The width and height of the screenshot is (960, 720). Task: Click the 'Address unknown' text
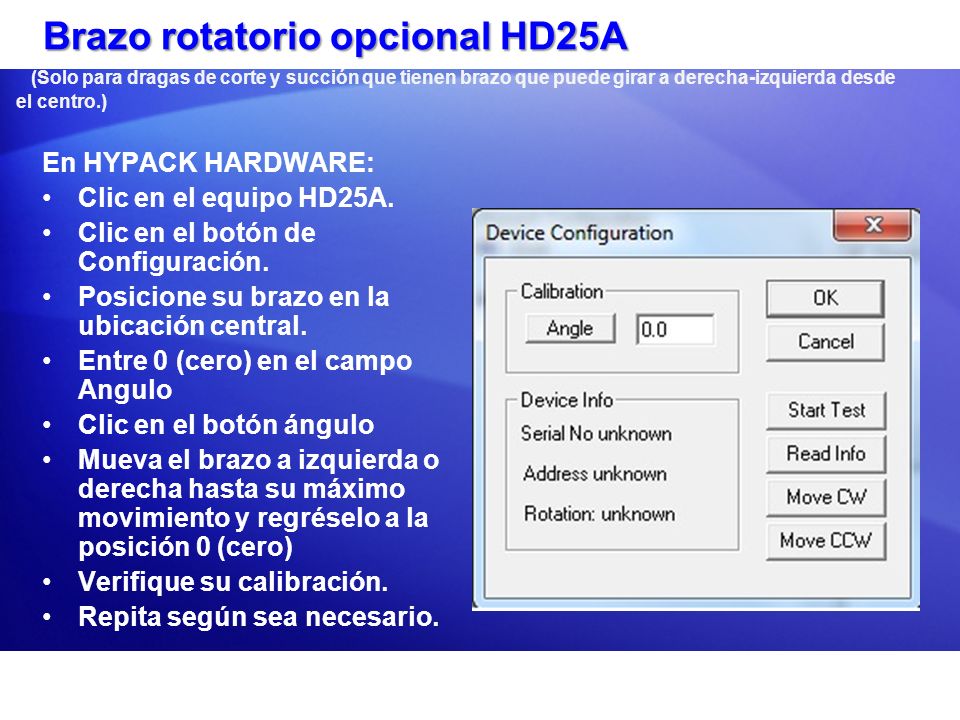594,474
